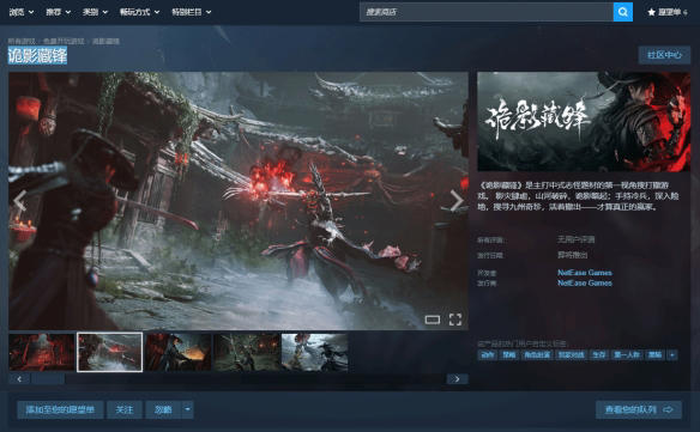This screenshot has height=432, width=700.
Task: Click the blue search magnifier icon
Action: coord(623,12)
